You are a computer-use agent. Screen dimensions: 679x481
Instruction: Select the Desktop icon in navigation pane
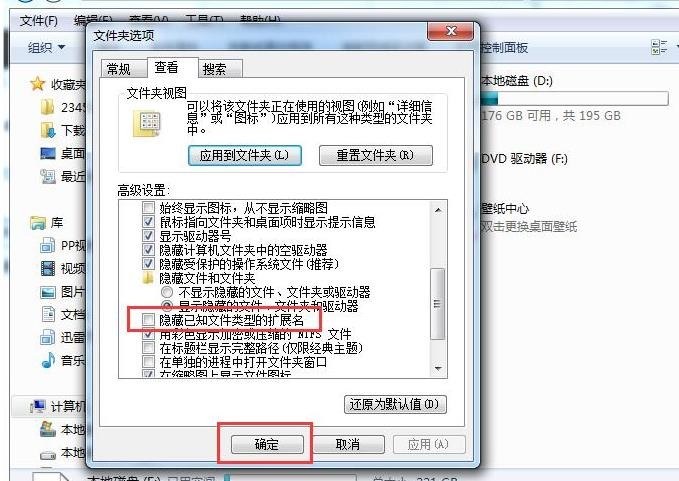click(x=48, y=153)
